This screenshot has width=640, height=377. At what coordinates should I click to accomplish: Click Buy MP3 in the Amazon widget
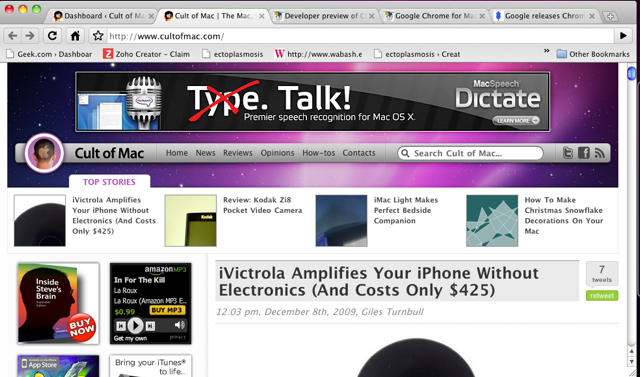167,310
